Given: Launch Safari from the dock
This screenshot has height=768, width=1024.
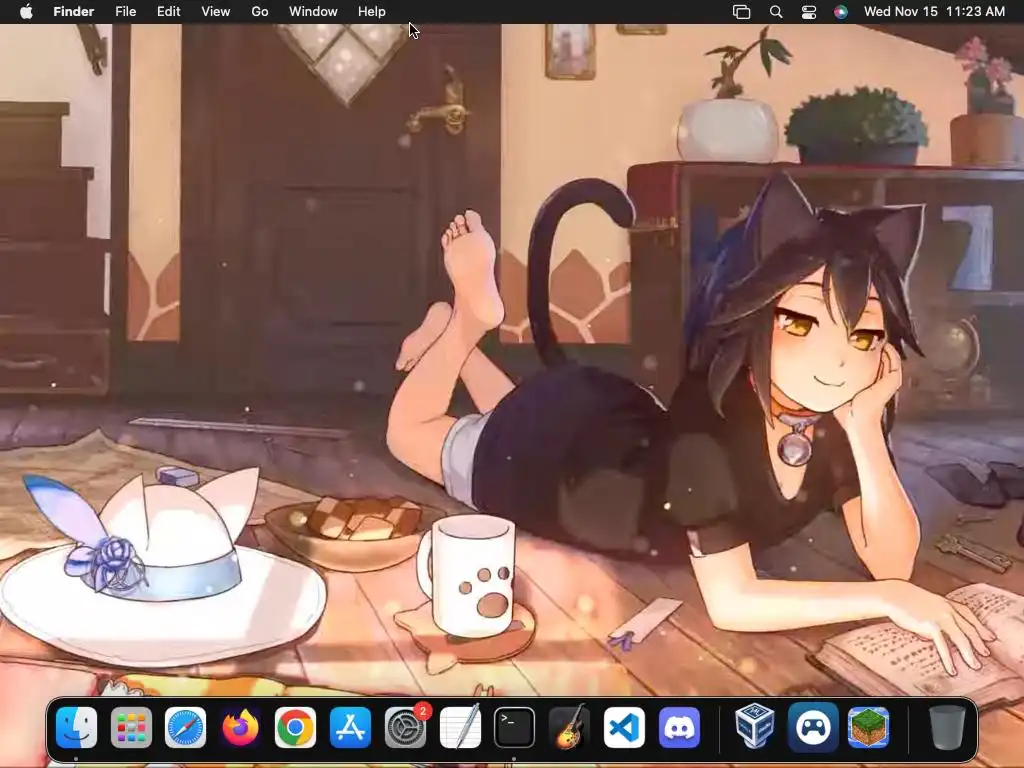Looking at the screenshot, I should [185, 727].
